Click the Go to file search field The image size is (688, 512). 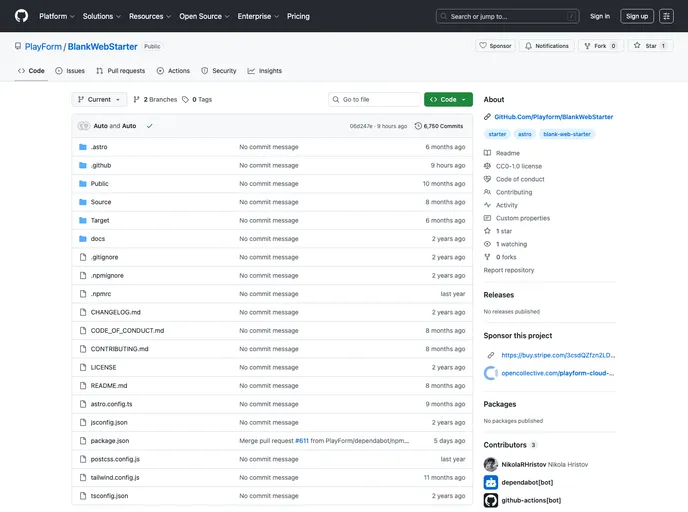point(375,100)
